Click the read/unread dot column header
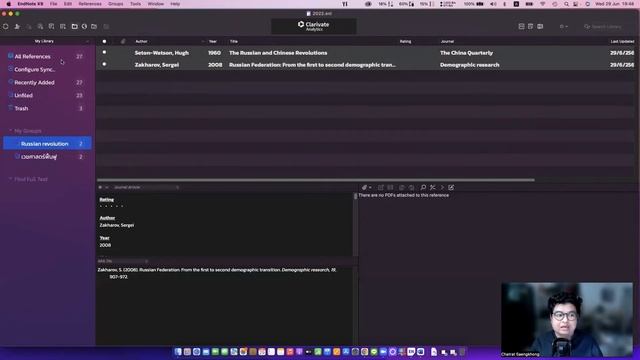Viewport: 640px width, 360px height. [104, 41]
